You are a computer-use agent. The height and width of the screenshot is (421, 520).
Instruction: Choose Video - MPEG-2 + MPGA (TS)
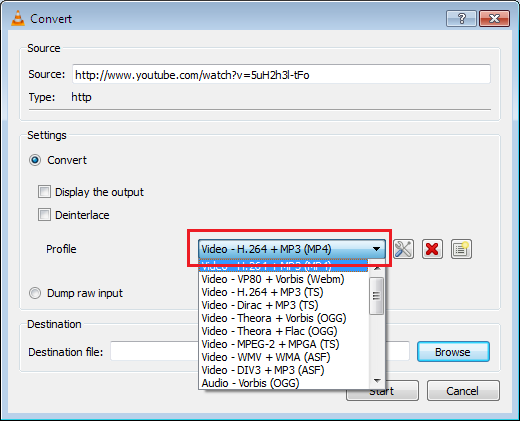tap(284, 344)
